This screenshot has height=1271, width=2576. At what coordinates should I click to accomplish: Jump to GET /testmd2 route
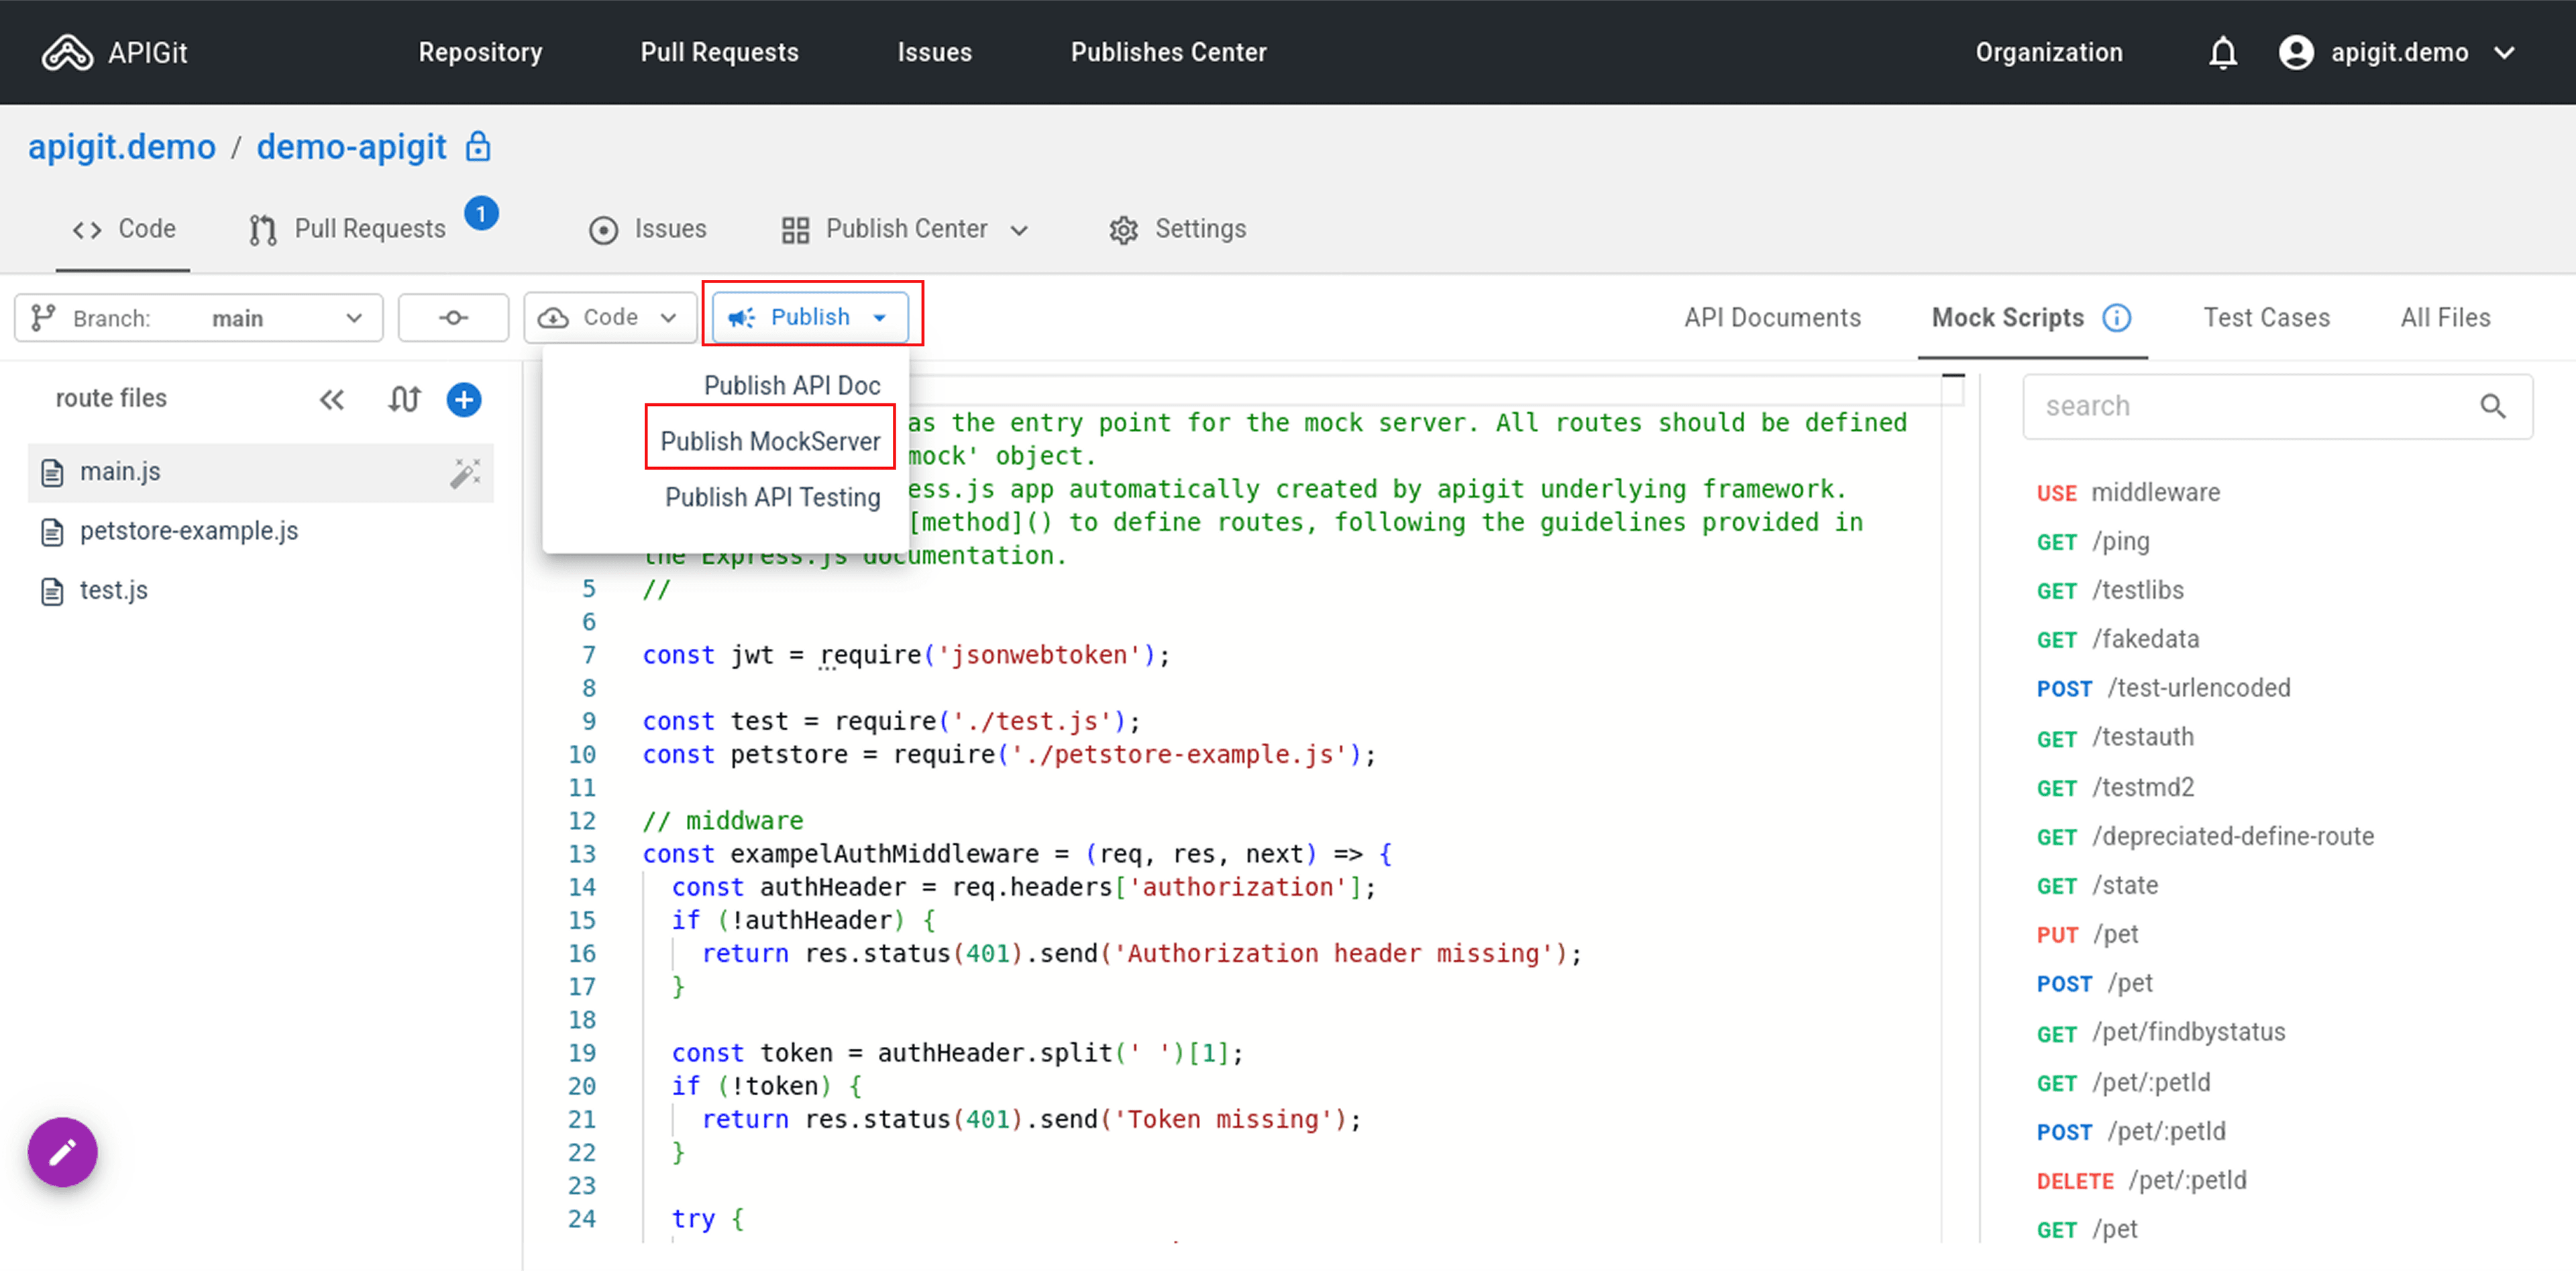pos(2115,787)
